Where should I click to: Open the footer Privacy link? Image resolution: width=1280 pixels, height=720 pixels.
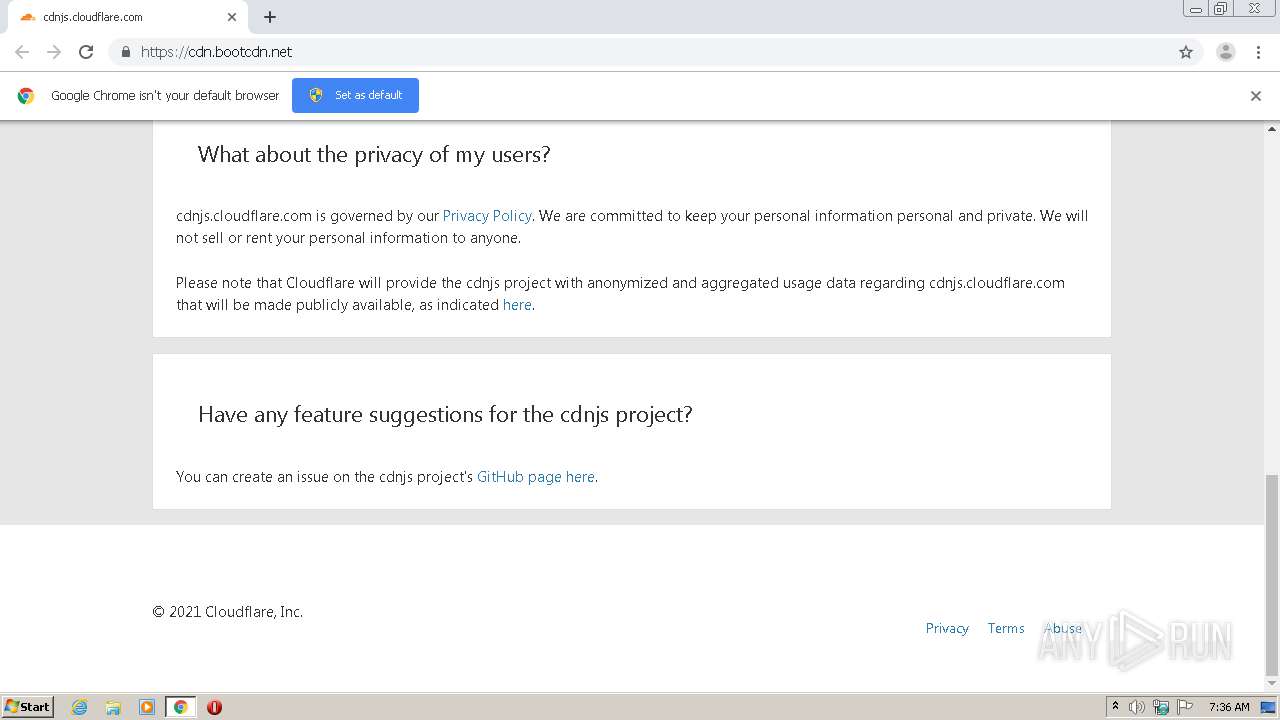click(x=947, y=628)
